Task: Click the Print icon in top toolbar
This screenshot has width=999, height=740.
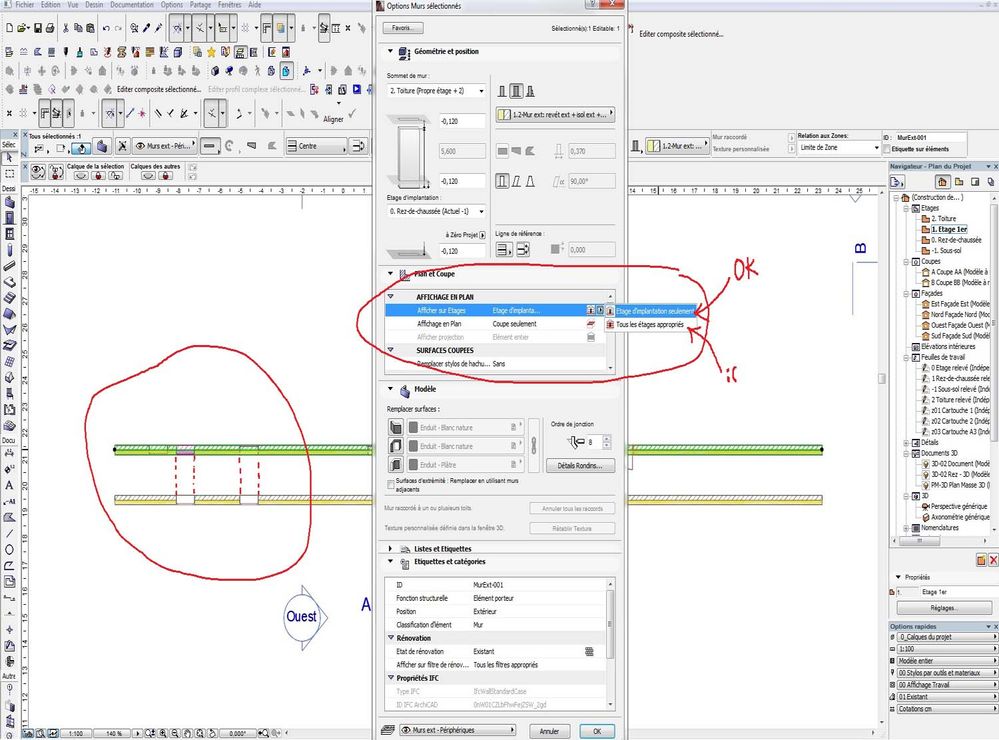Action: [50, 28]
